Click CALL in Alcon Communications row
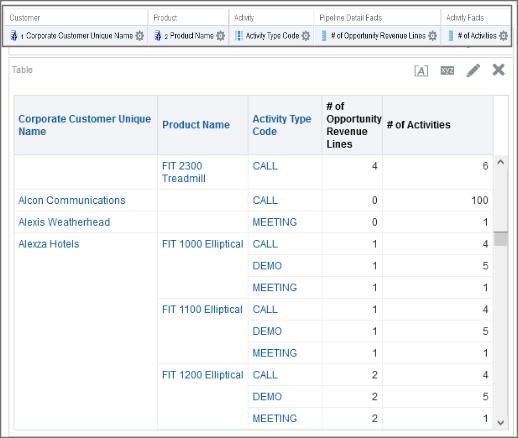Viewport: 518px width, 438px height. 265,200
